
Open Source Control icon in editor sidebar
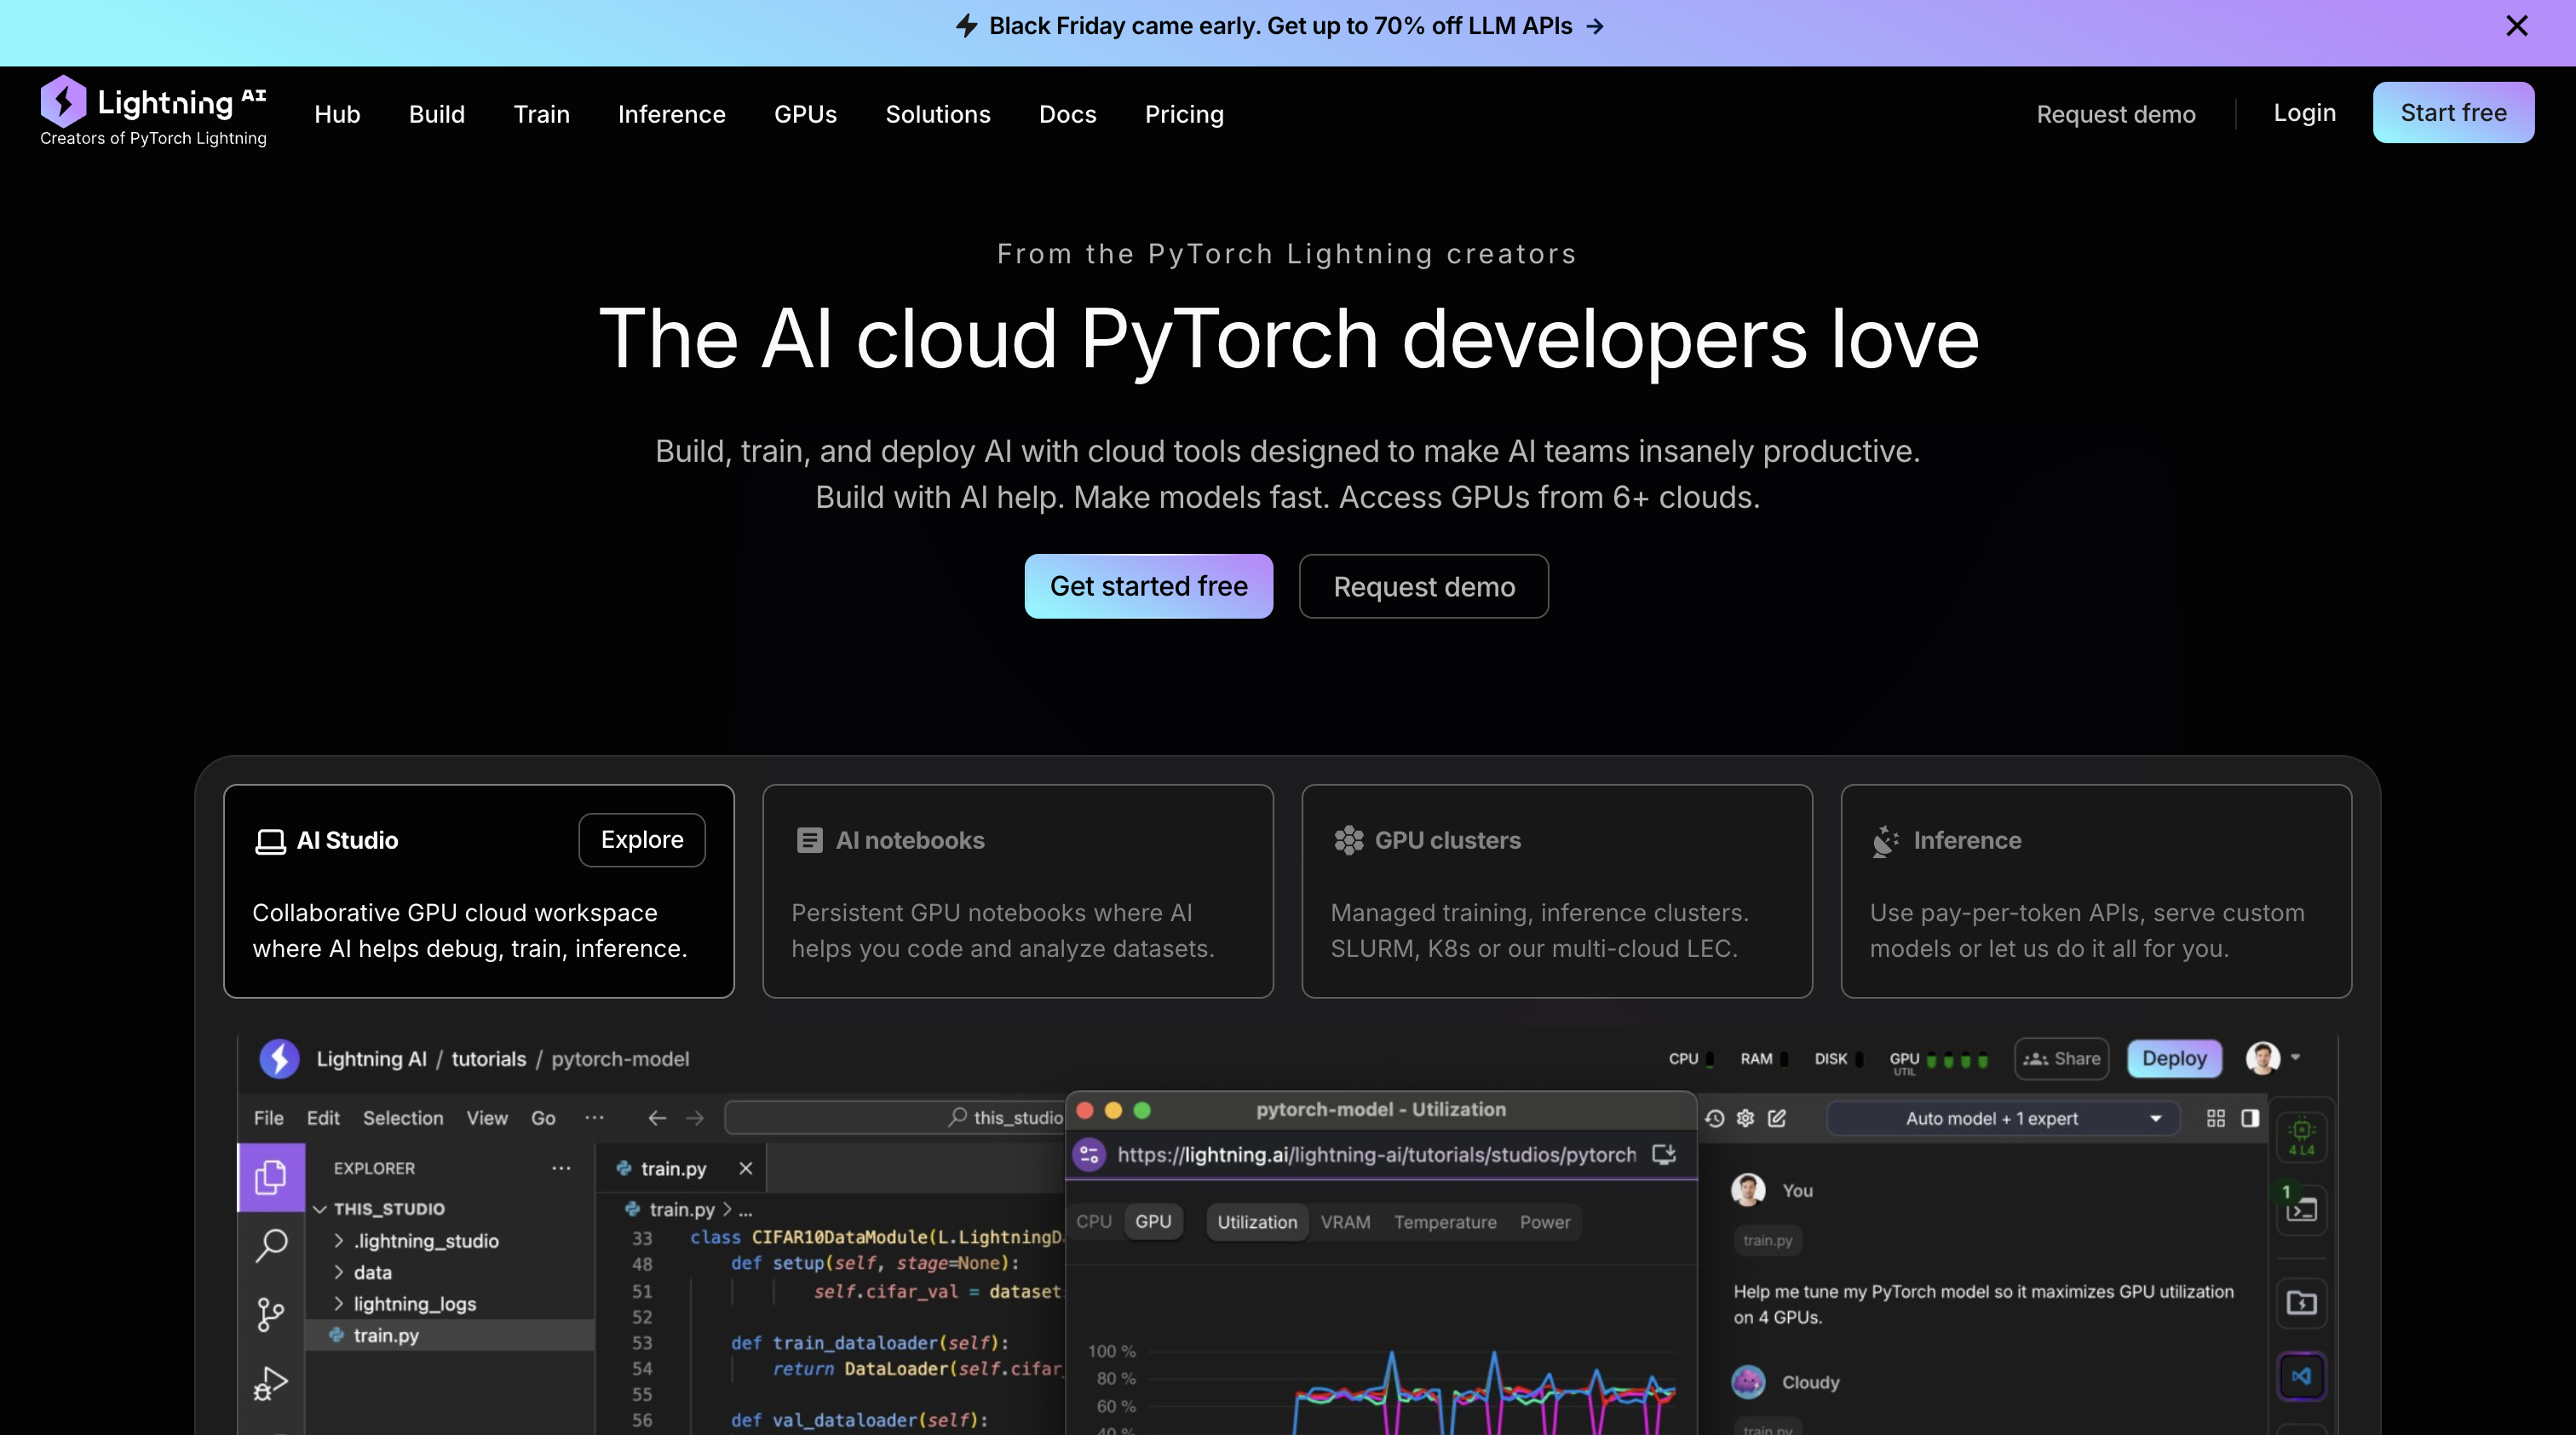(271, 1313)
